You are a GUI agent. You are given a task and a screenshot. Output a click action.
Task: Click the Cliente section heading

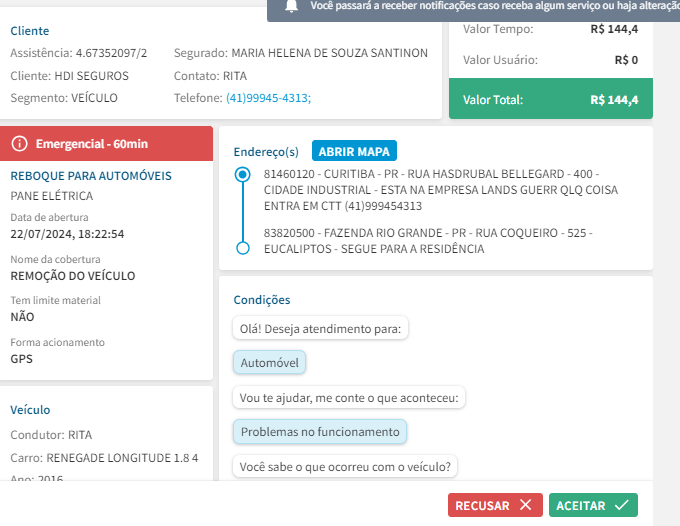pos(30,31)
